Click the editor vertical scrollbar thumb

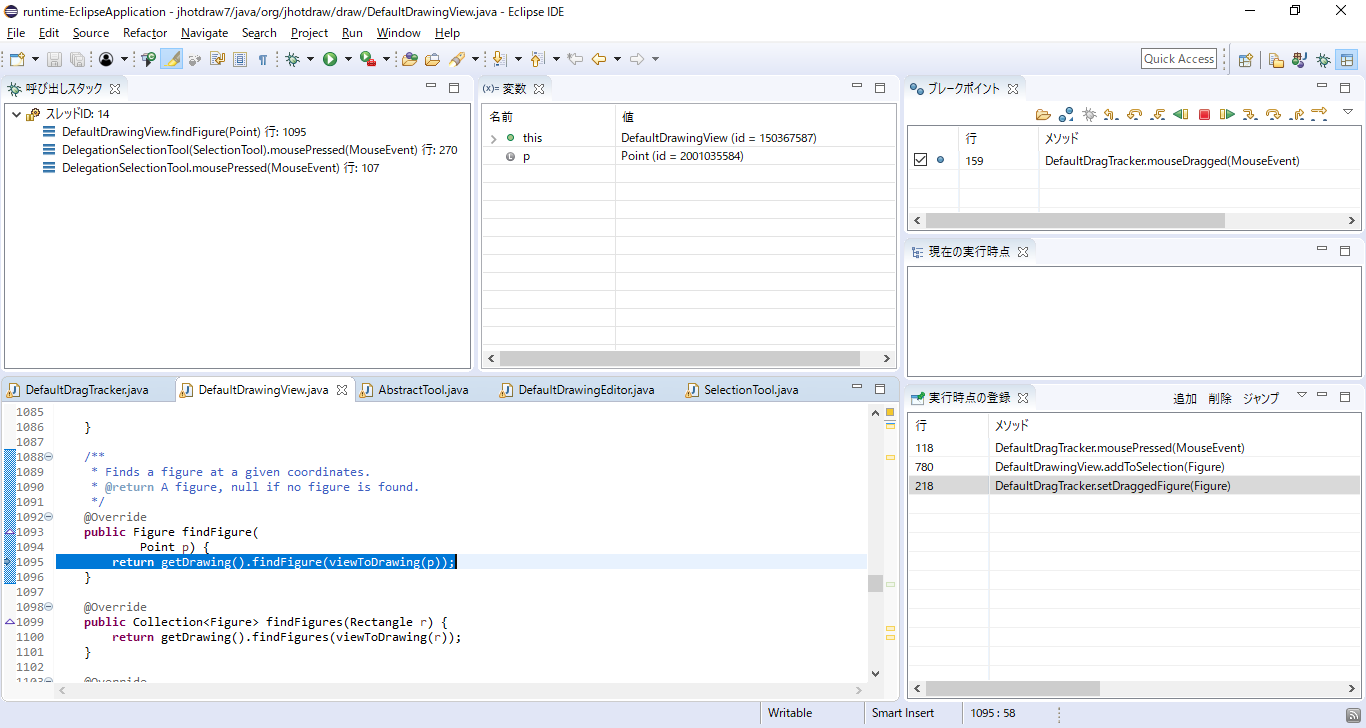(x=875, y=583)
